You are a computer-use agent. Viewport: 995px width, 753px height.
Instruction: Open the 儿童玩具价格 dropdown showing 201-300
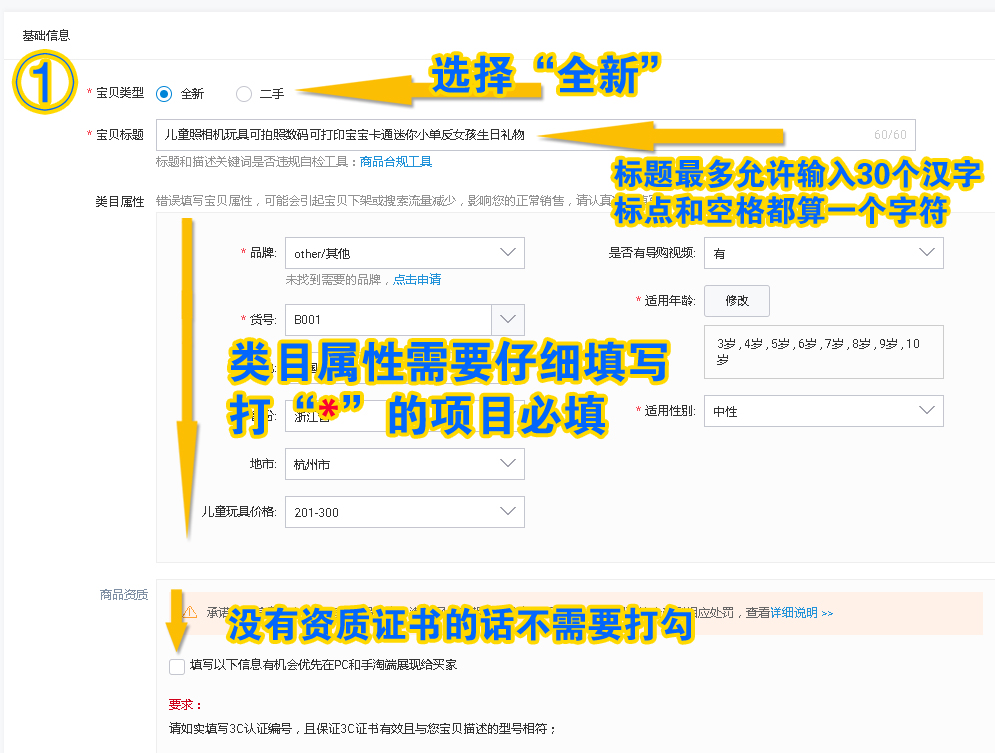404,512
